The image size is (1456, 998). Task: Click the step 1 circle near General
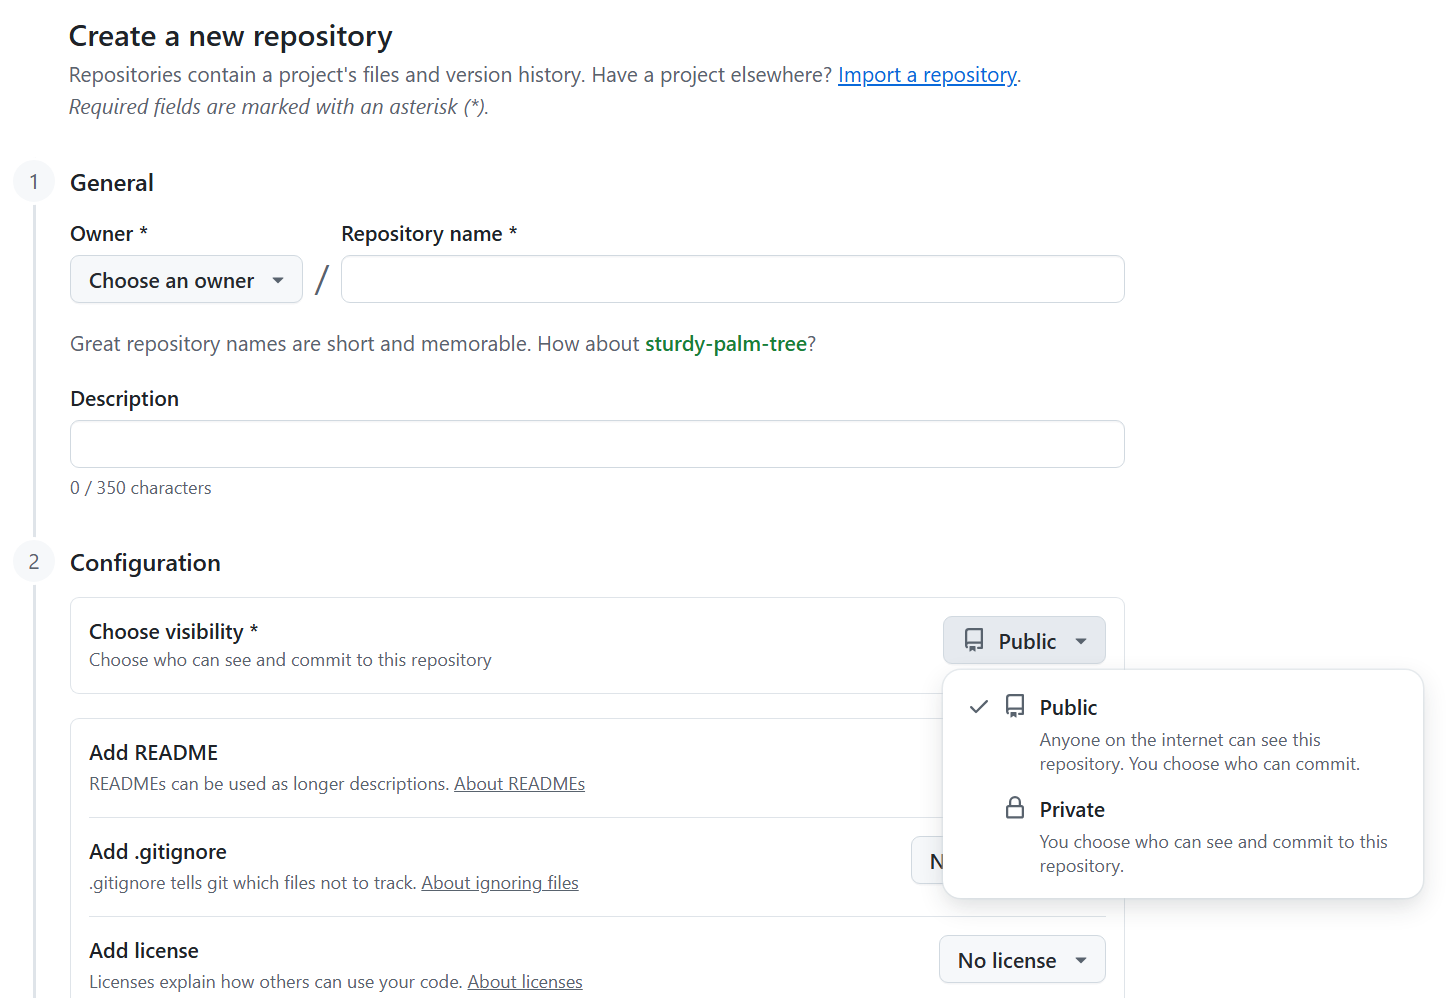(34, 181)
